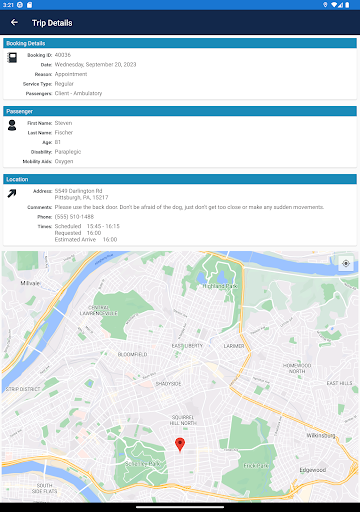The height and width of the screenshot is (512, 360).
Task: Tap the red map pin marker
Action: coord(180,445)
